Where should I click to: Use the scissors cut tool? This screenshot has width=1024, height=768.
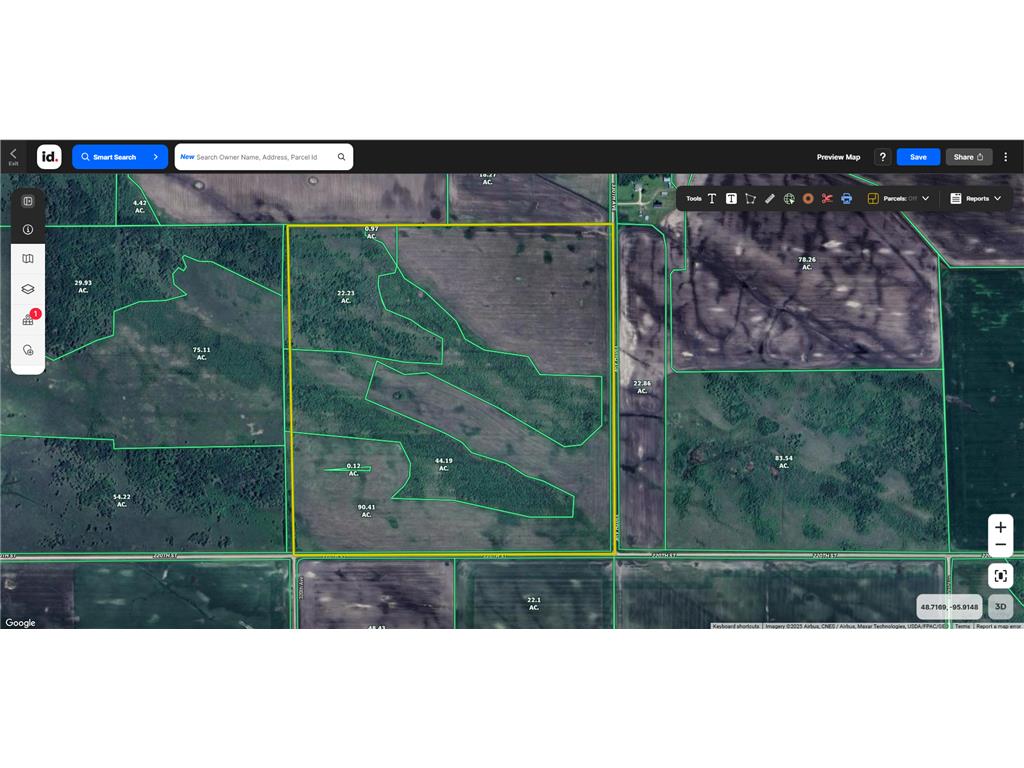pos(826,198)
